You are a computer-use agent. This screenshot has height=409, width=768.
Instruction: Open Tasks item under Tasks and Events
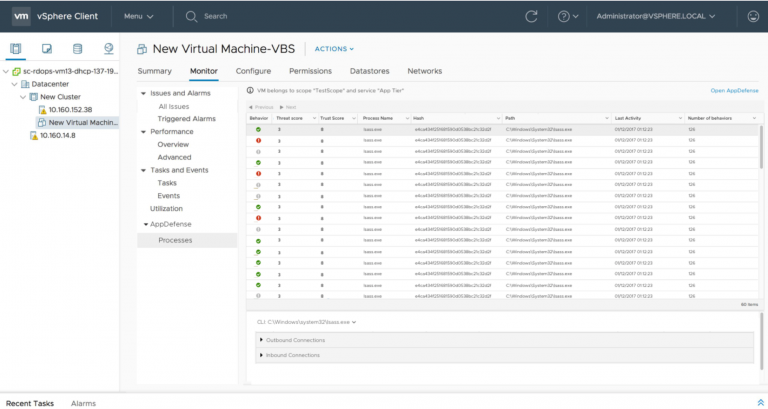tap(167, 183)
